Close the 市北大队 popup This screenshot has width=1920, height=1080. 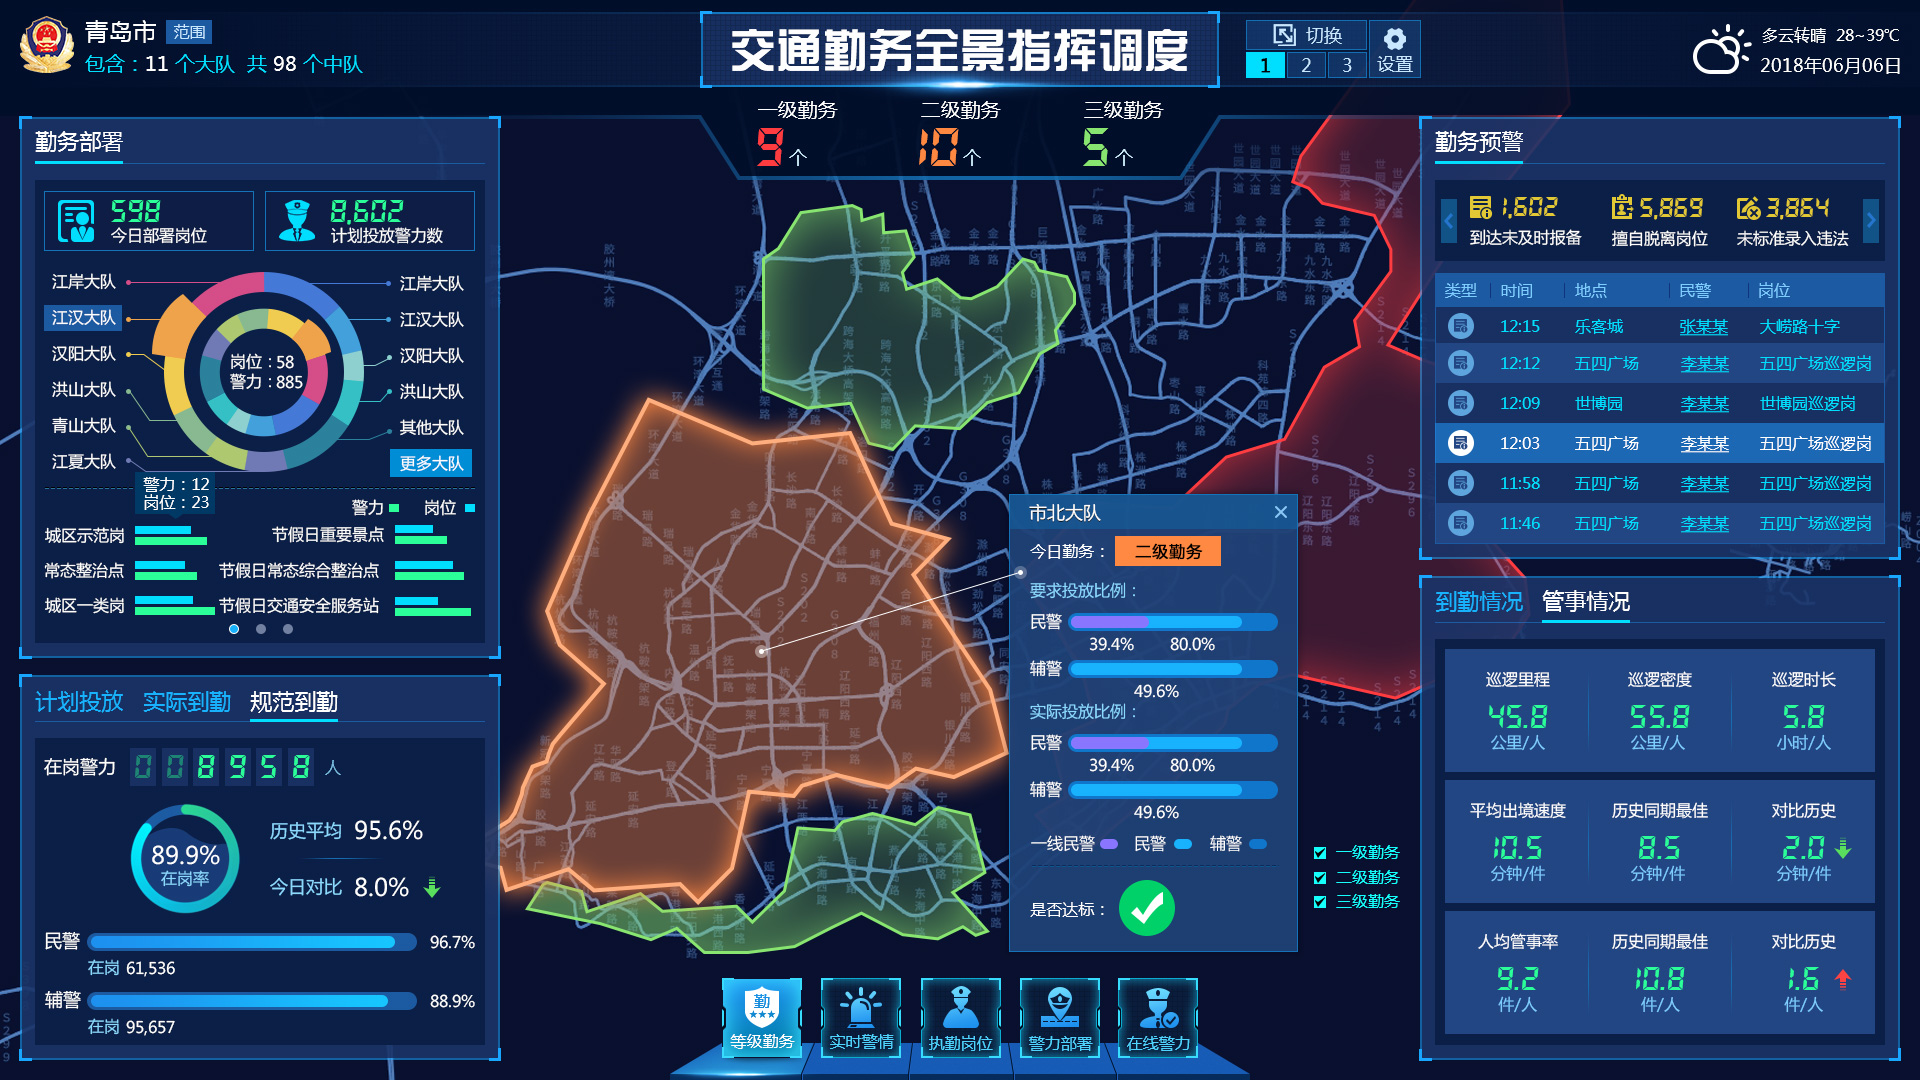point(1280,512)
